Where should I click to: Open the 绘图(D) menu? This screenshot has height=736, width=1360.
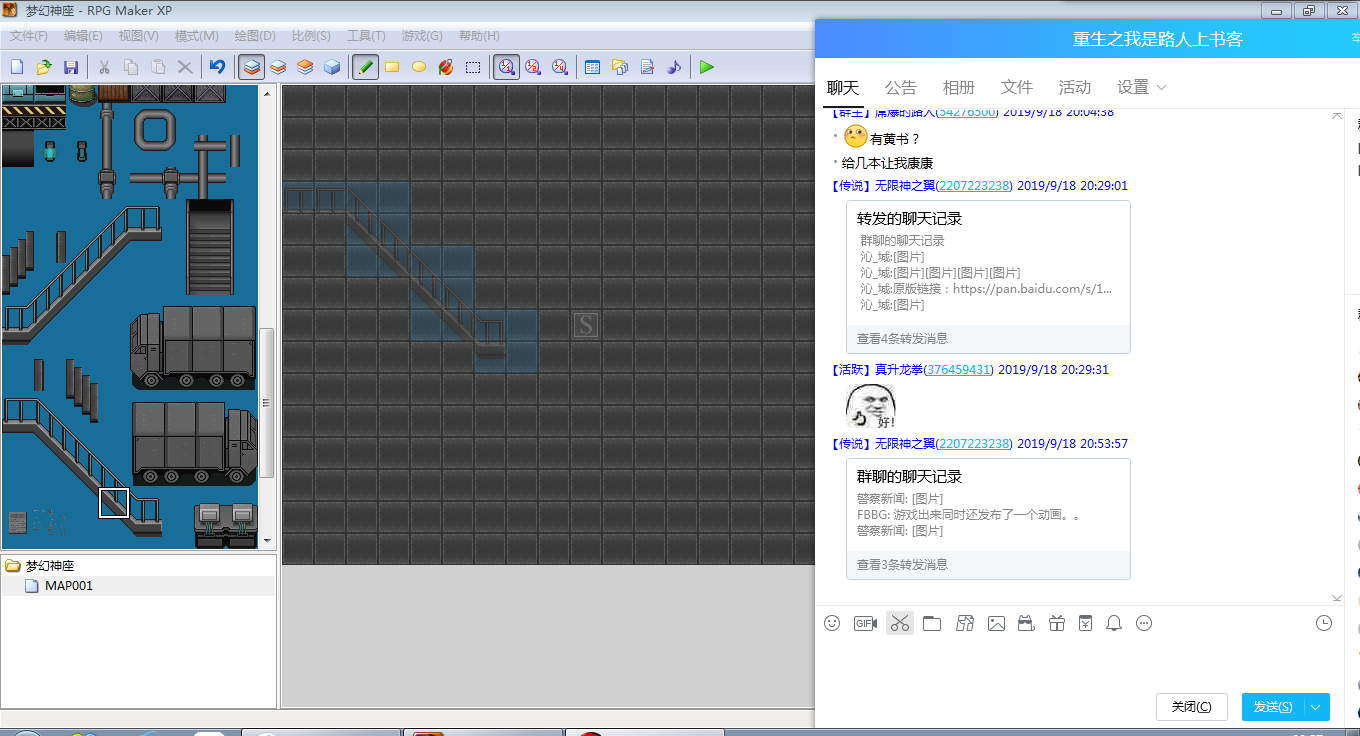tap(255, 36)
